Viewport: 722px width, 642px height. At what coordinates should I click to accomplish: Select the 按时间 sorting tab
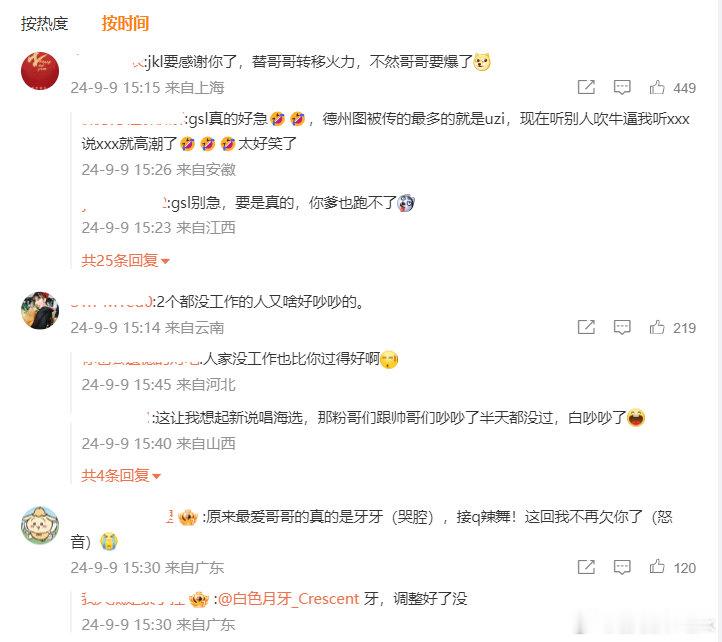click(x=125, y=23)
